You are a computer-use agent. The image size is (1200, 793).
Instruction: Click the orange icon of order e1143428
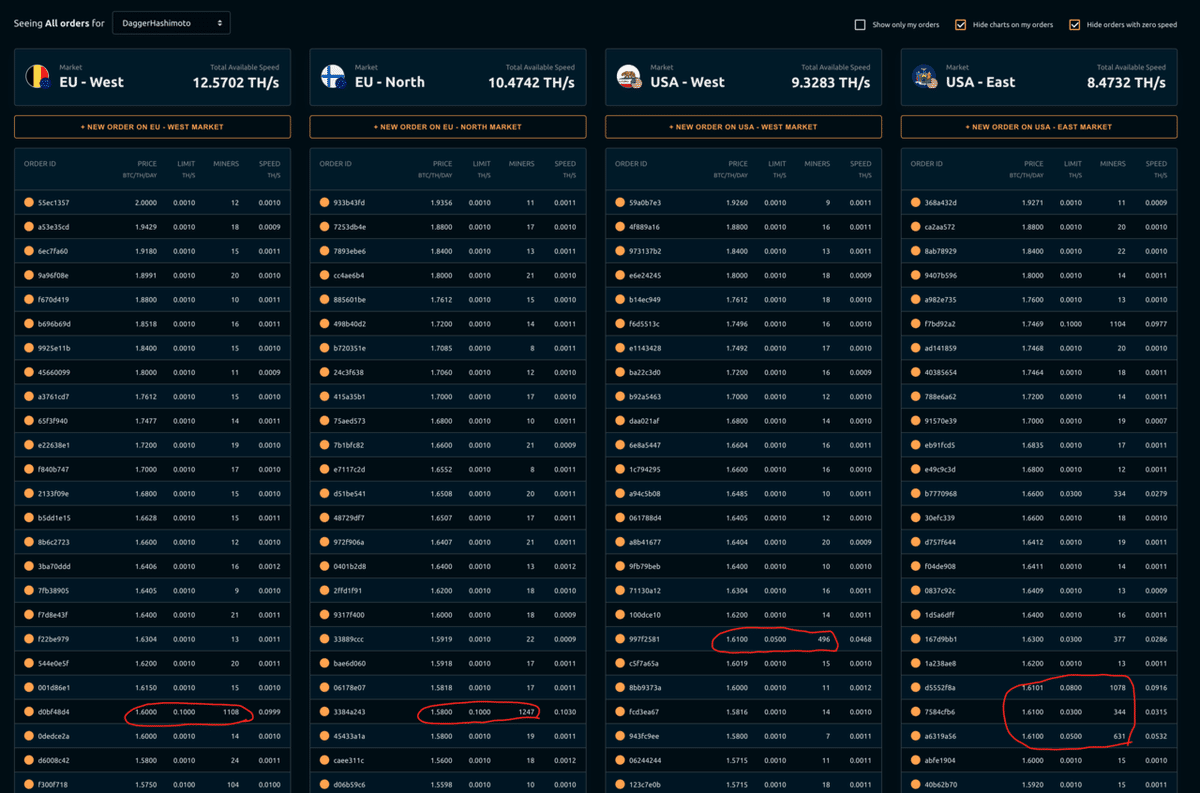620,348
